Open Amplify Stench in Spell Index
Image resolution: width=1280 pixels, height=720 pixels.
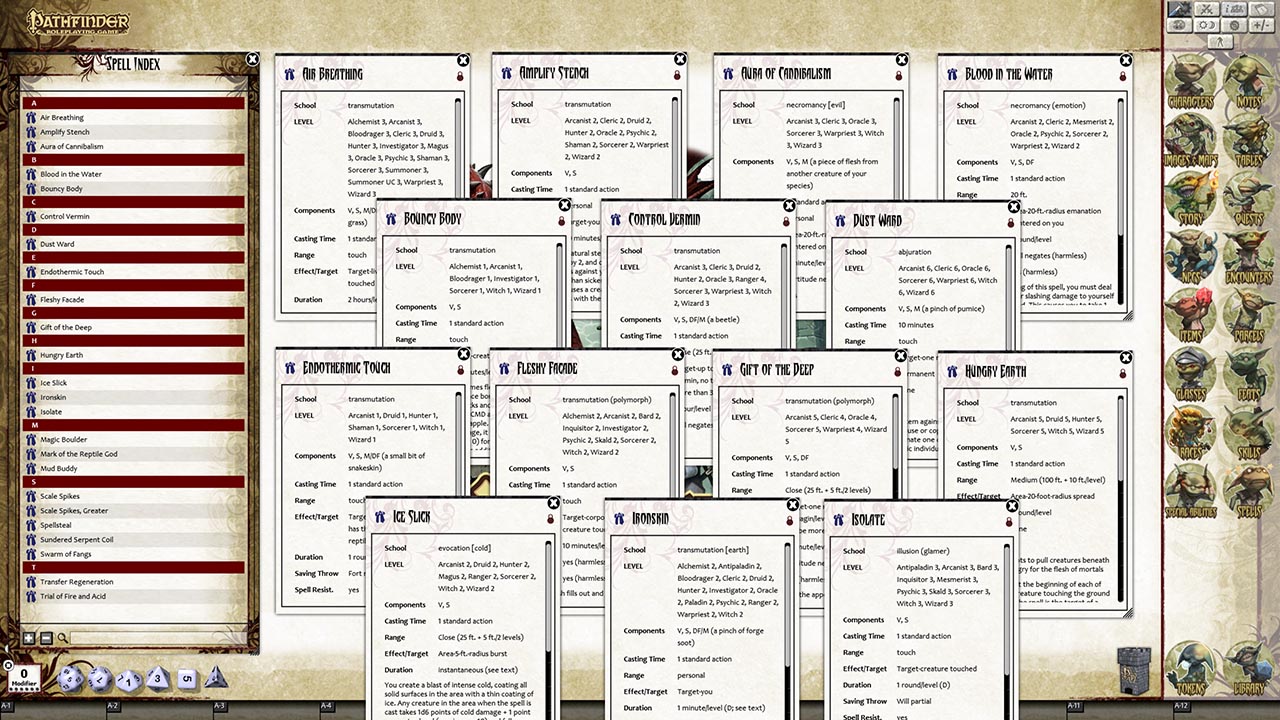pyautogui.click(x=133, y=132)
